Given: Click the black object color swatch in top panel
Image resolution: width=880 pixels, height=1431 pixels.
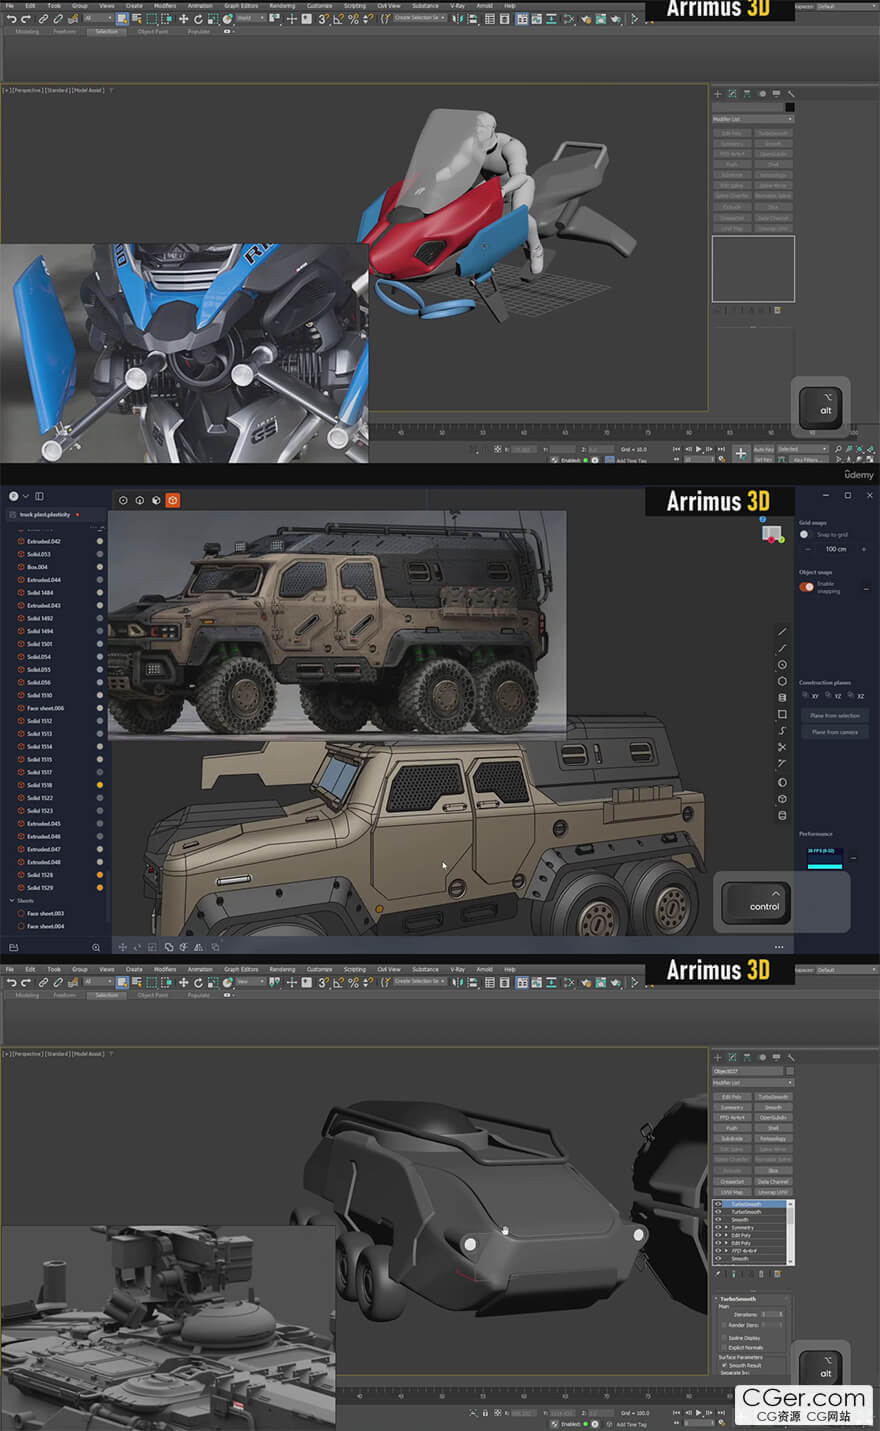Looking at the screenshot, I should pyautogui.click(x=789, y=107).
